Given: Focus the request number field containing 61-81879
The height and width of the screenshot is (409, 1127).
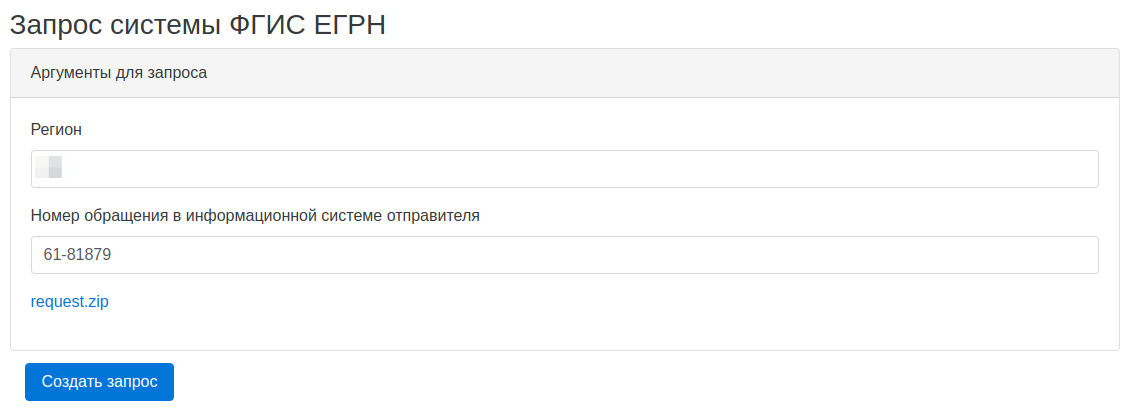Looking at the screenshot, I should click(564, 255).
